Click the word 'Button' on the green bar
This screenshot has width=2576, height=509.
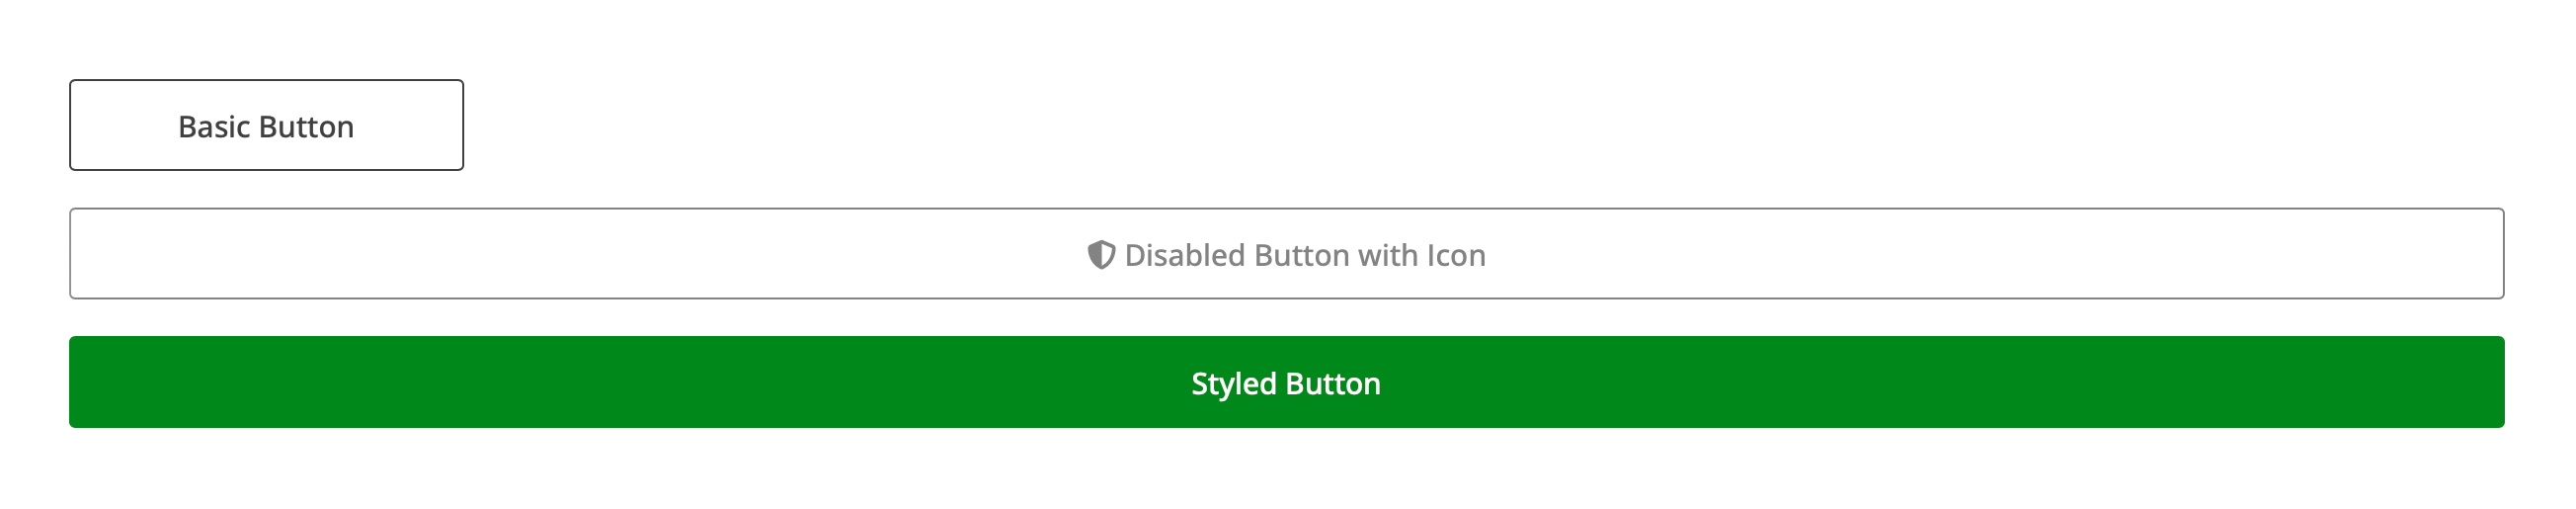(x=1333, y=384)
